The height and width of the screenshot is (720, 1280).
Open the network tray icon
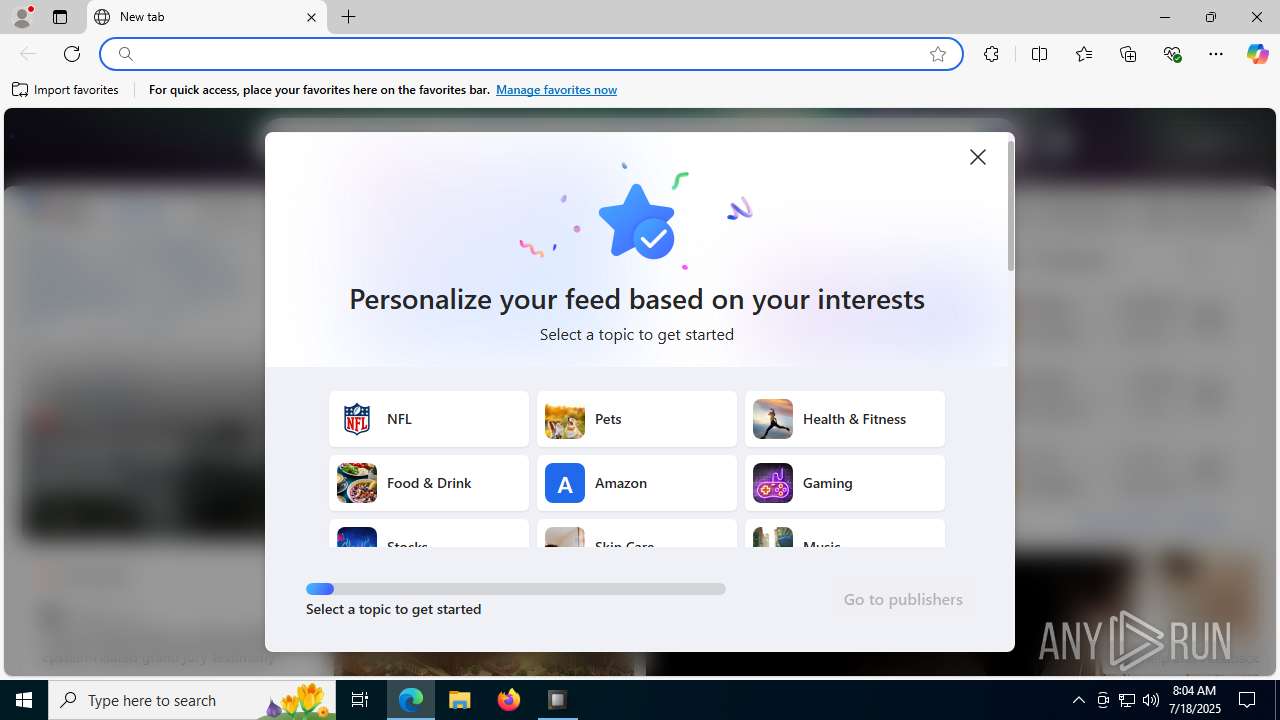click(x=1127, y=700)
